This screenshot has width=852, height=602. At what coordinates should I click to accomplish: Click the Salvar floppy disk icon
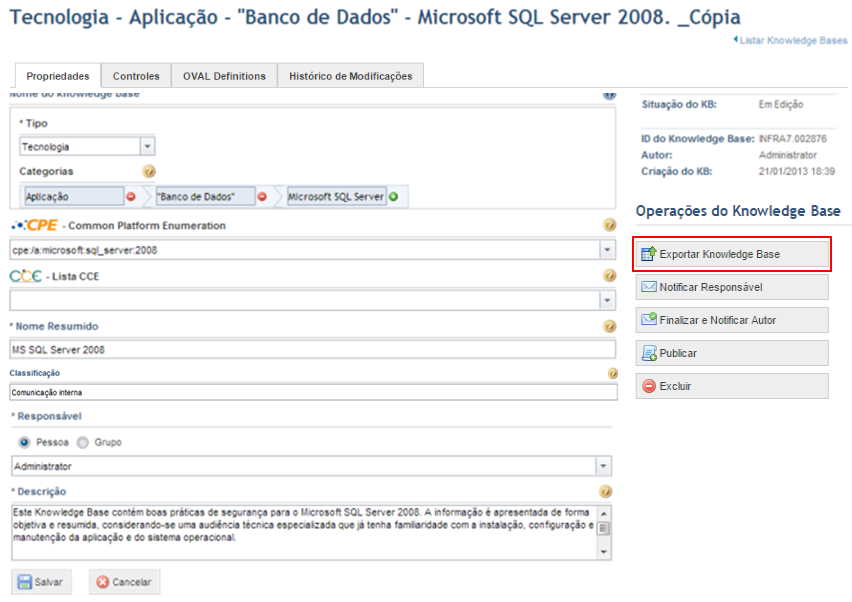[24, 582]
